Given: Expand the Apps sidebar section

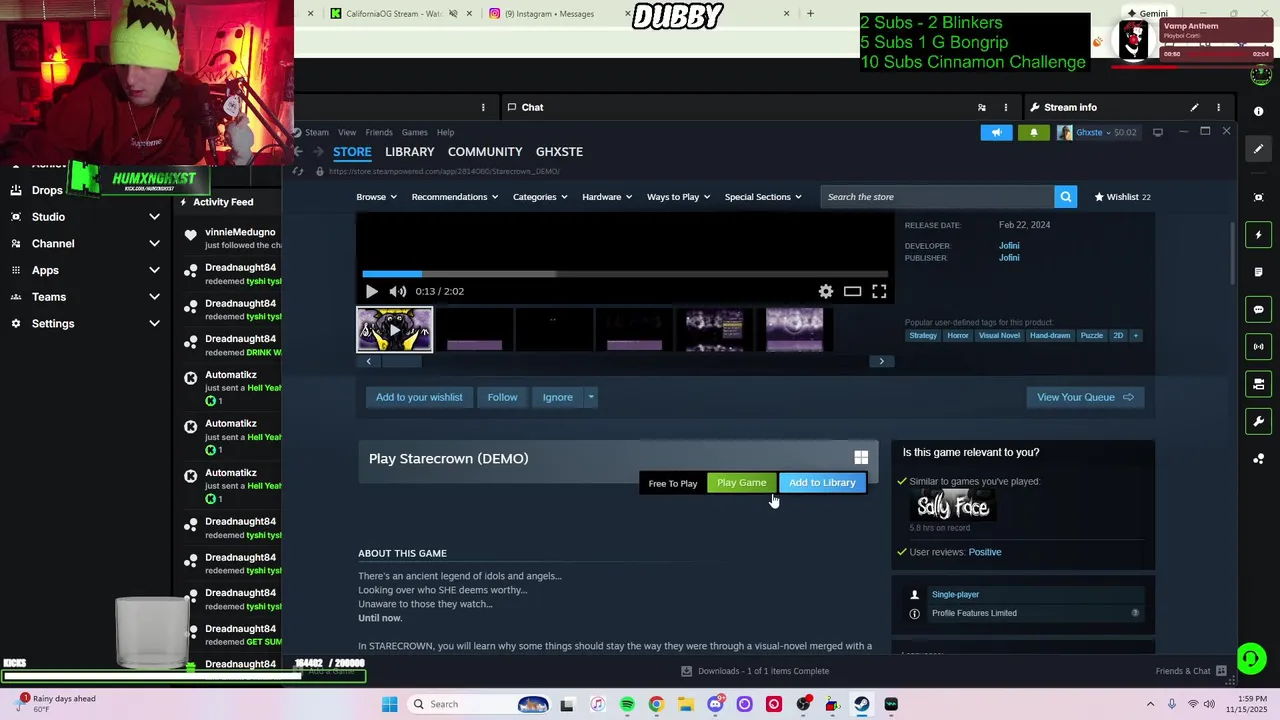Looking at the screenshot, I should [x=154, y=270].
